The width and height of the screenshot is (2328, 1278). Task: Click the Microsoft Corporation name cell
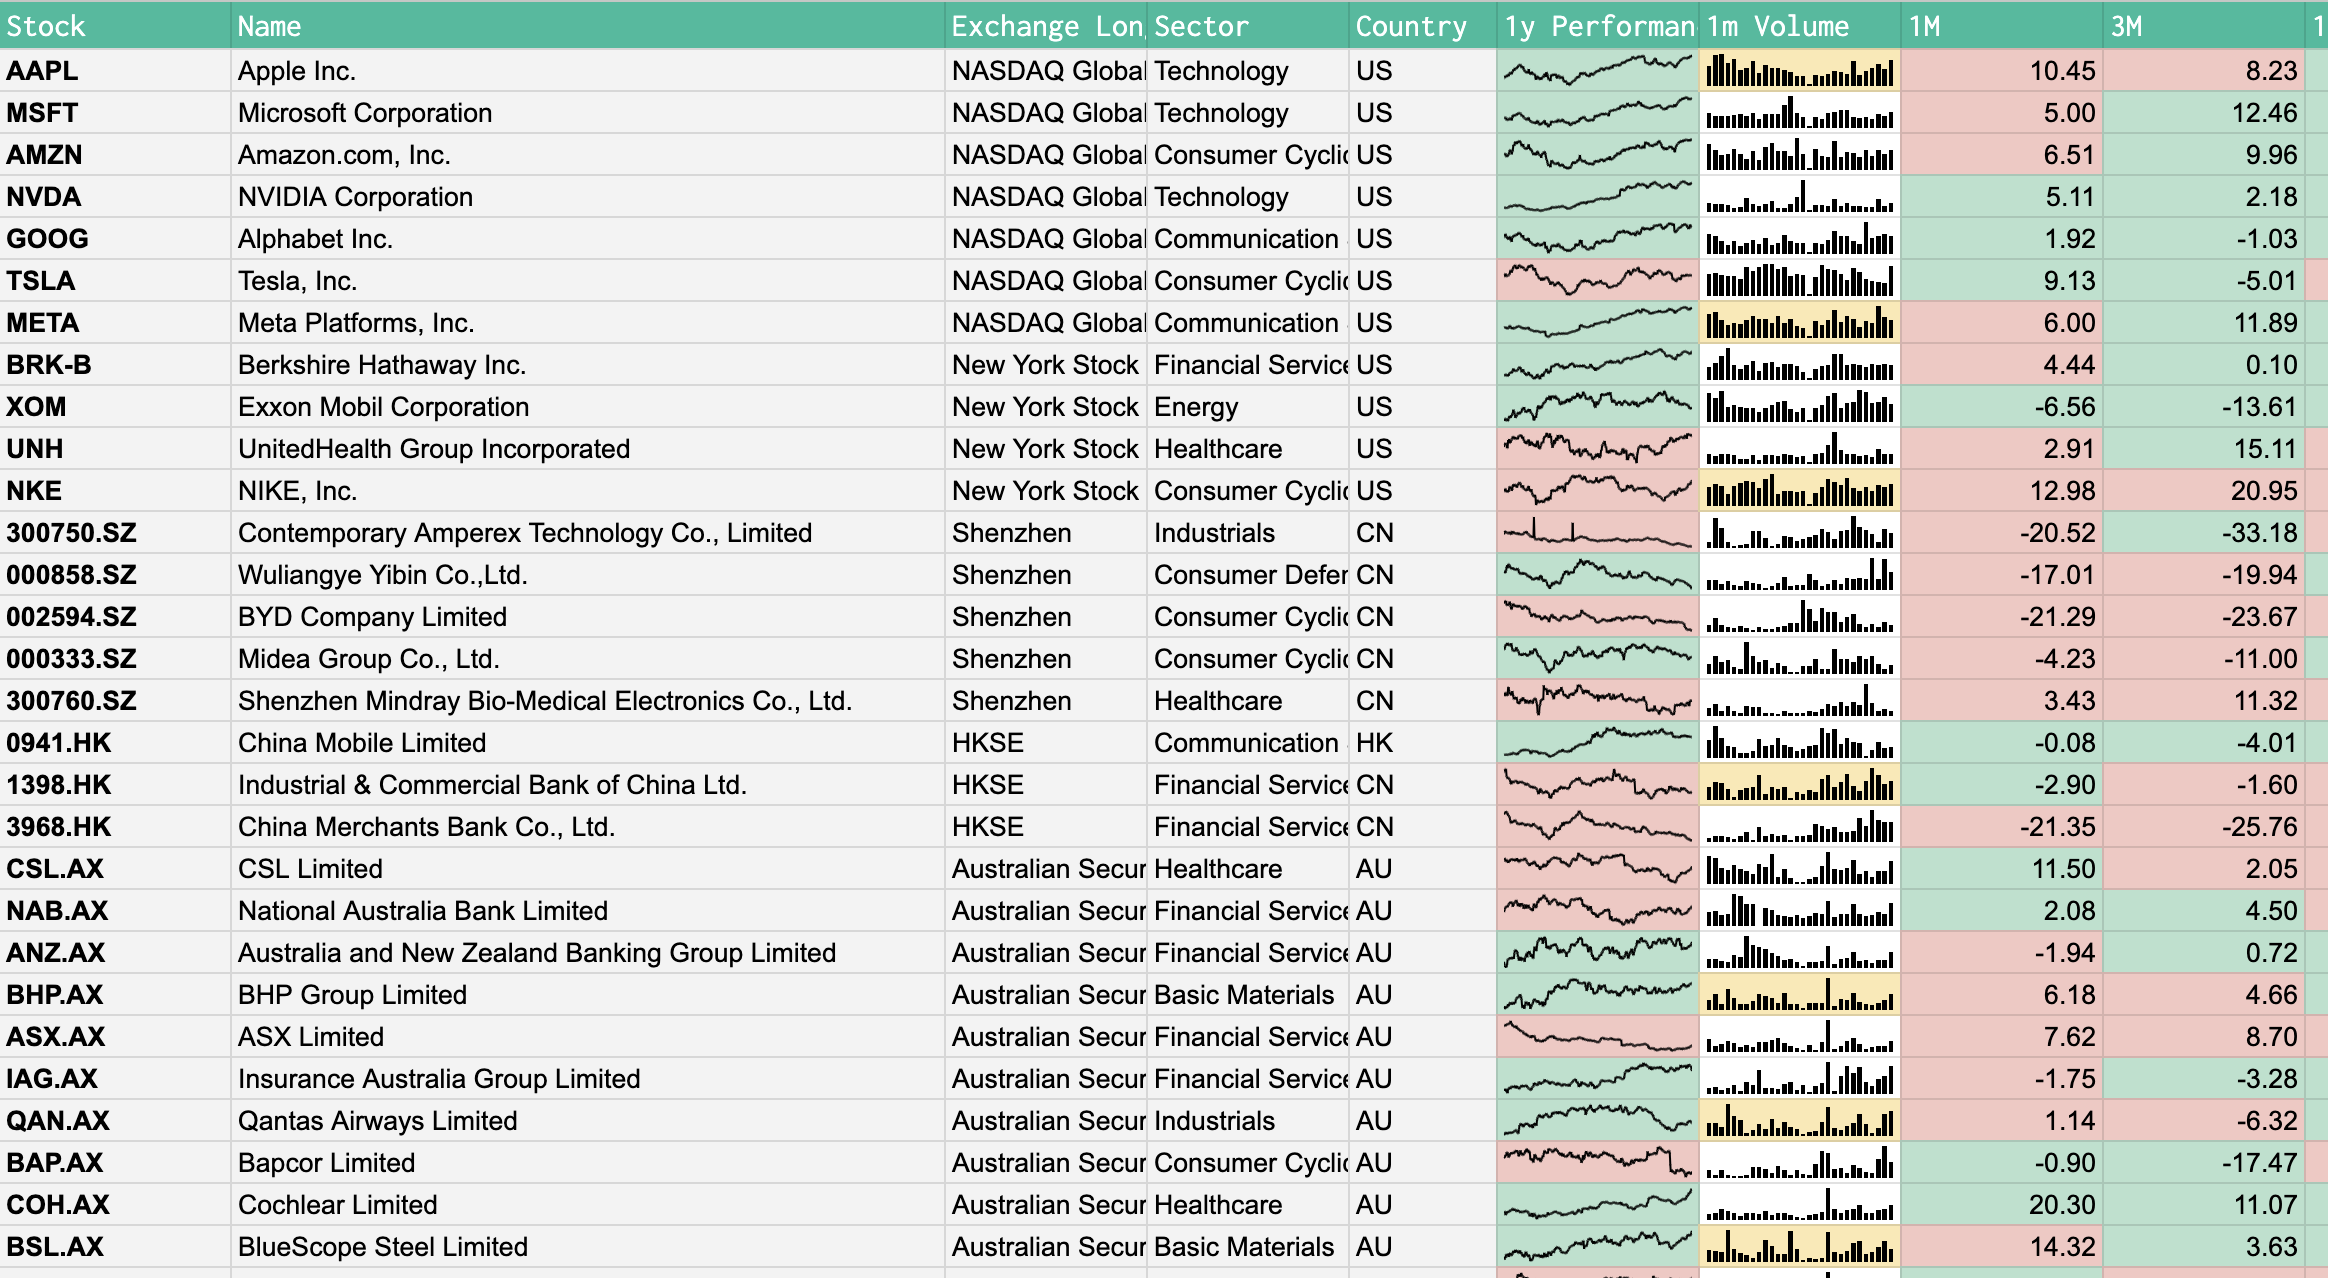[x=588, y=113]
